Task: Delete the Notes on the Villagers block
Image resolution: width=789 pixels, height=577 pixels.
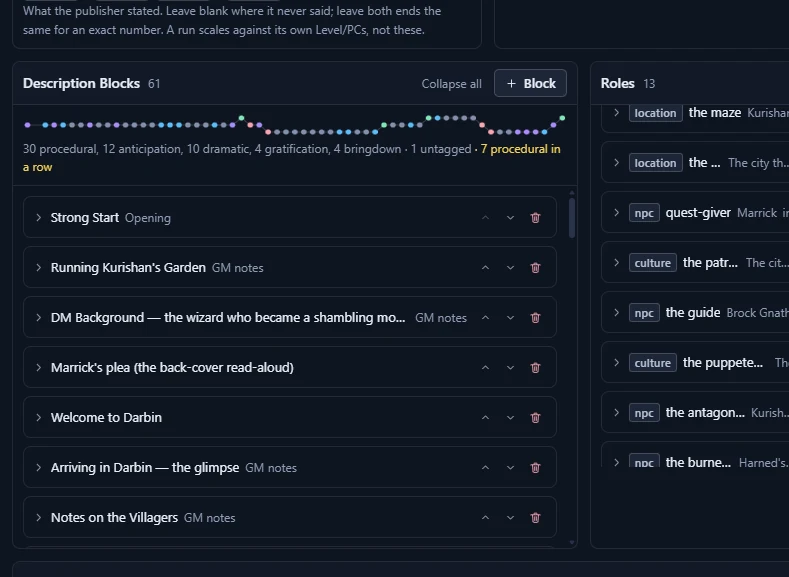Action: [535, 518]
